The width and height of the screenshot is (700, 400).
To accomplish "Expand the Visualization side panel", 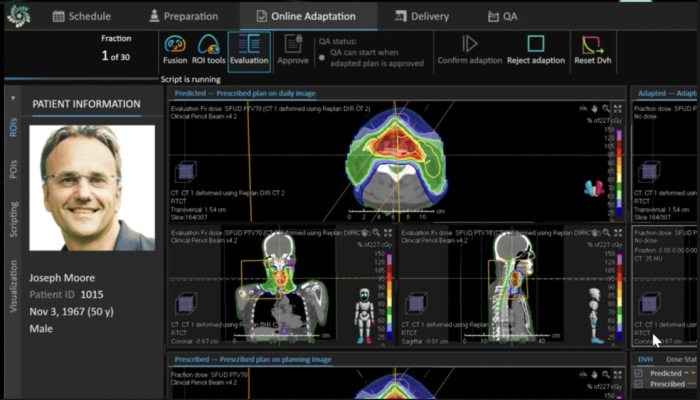I will 14,286.
